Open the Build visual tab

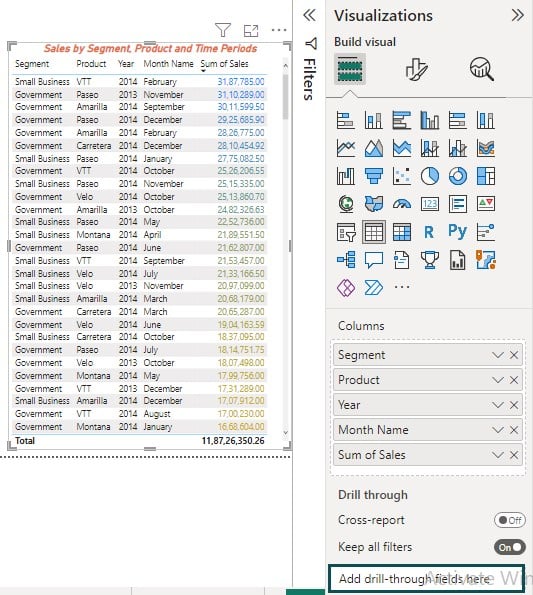tap(350, 69)
